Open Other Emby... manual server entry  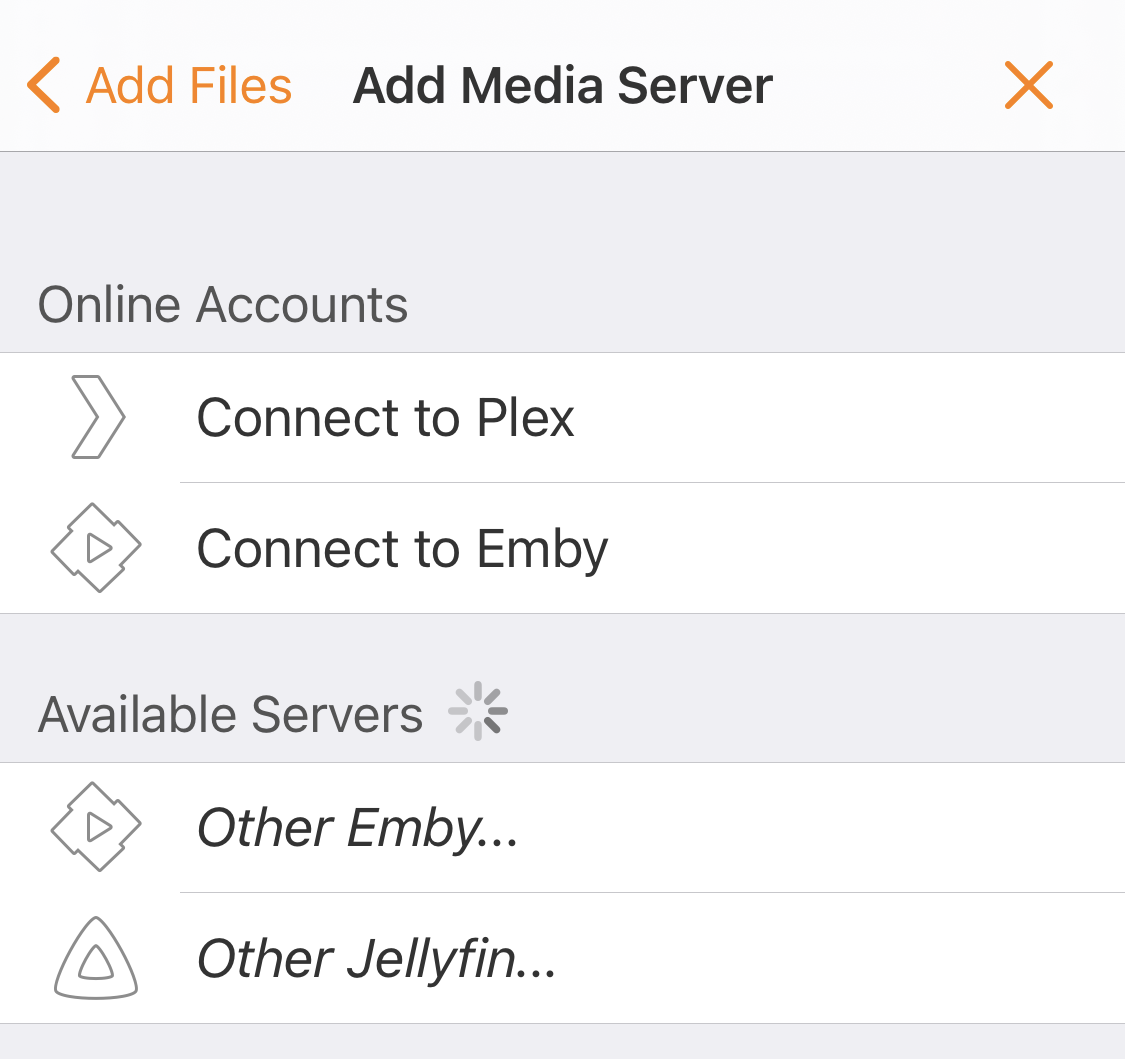point(357,829)
